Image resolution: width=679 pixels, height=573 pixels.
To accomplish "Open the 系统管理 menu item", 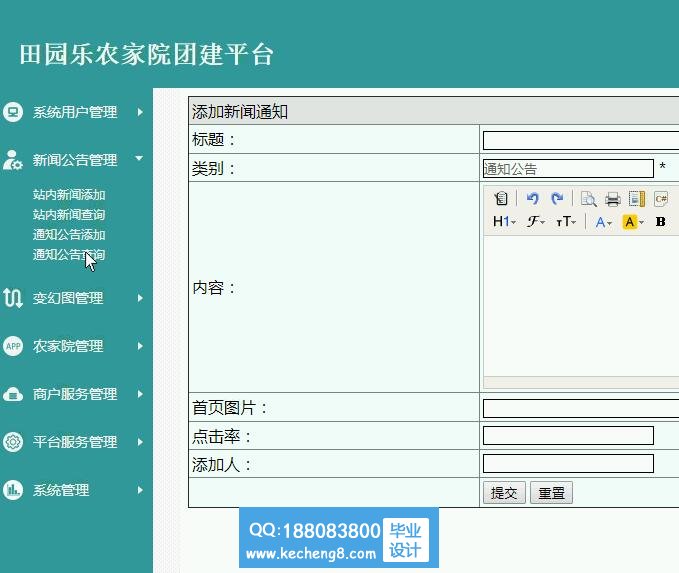I will tap(61, 490).
